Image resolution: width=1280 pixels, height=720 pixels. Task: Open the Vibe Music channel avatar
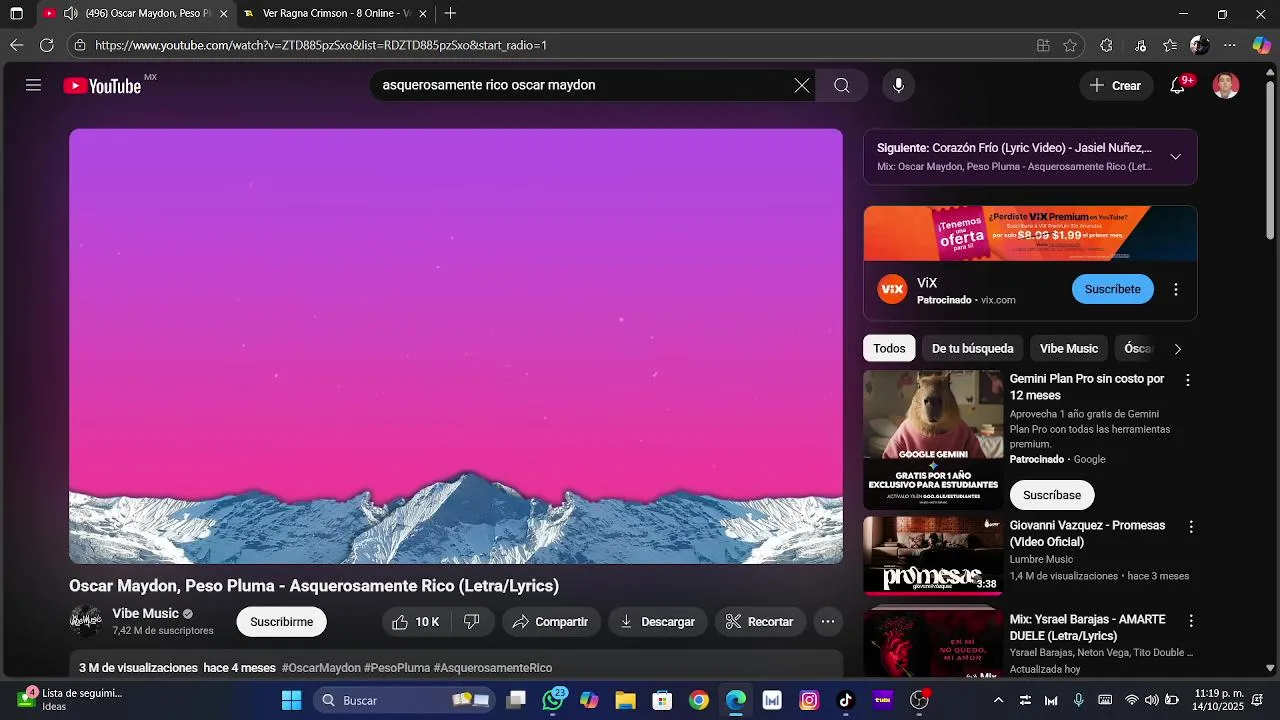point(86,621)
